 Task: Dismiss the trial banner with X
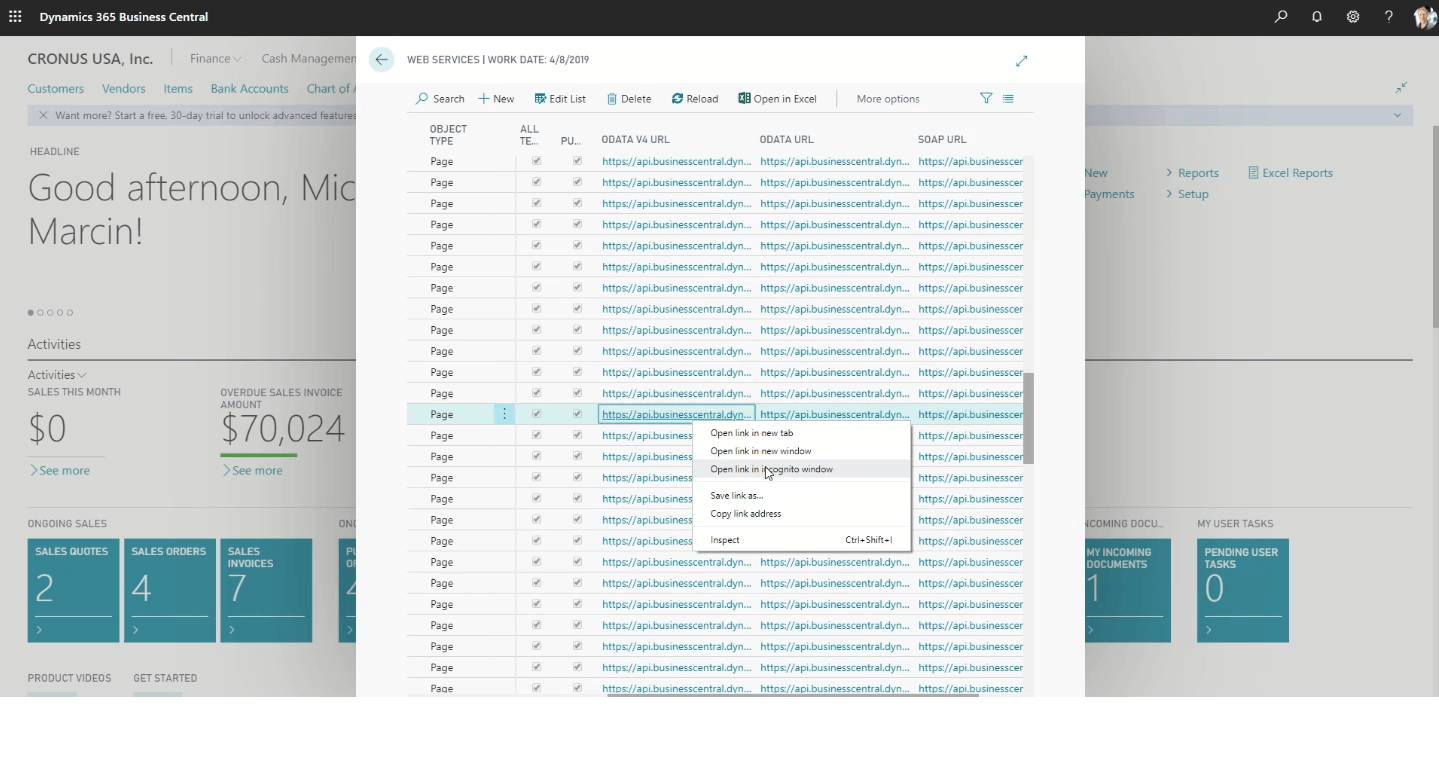pos(43,115)
